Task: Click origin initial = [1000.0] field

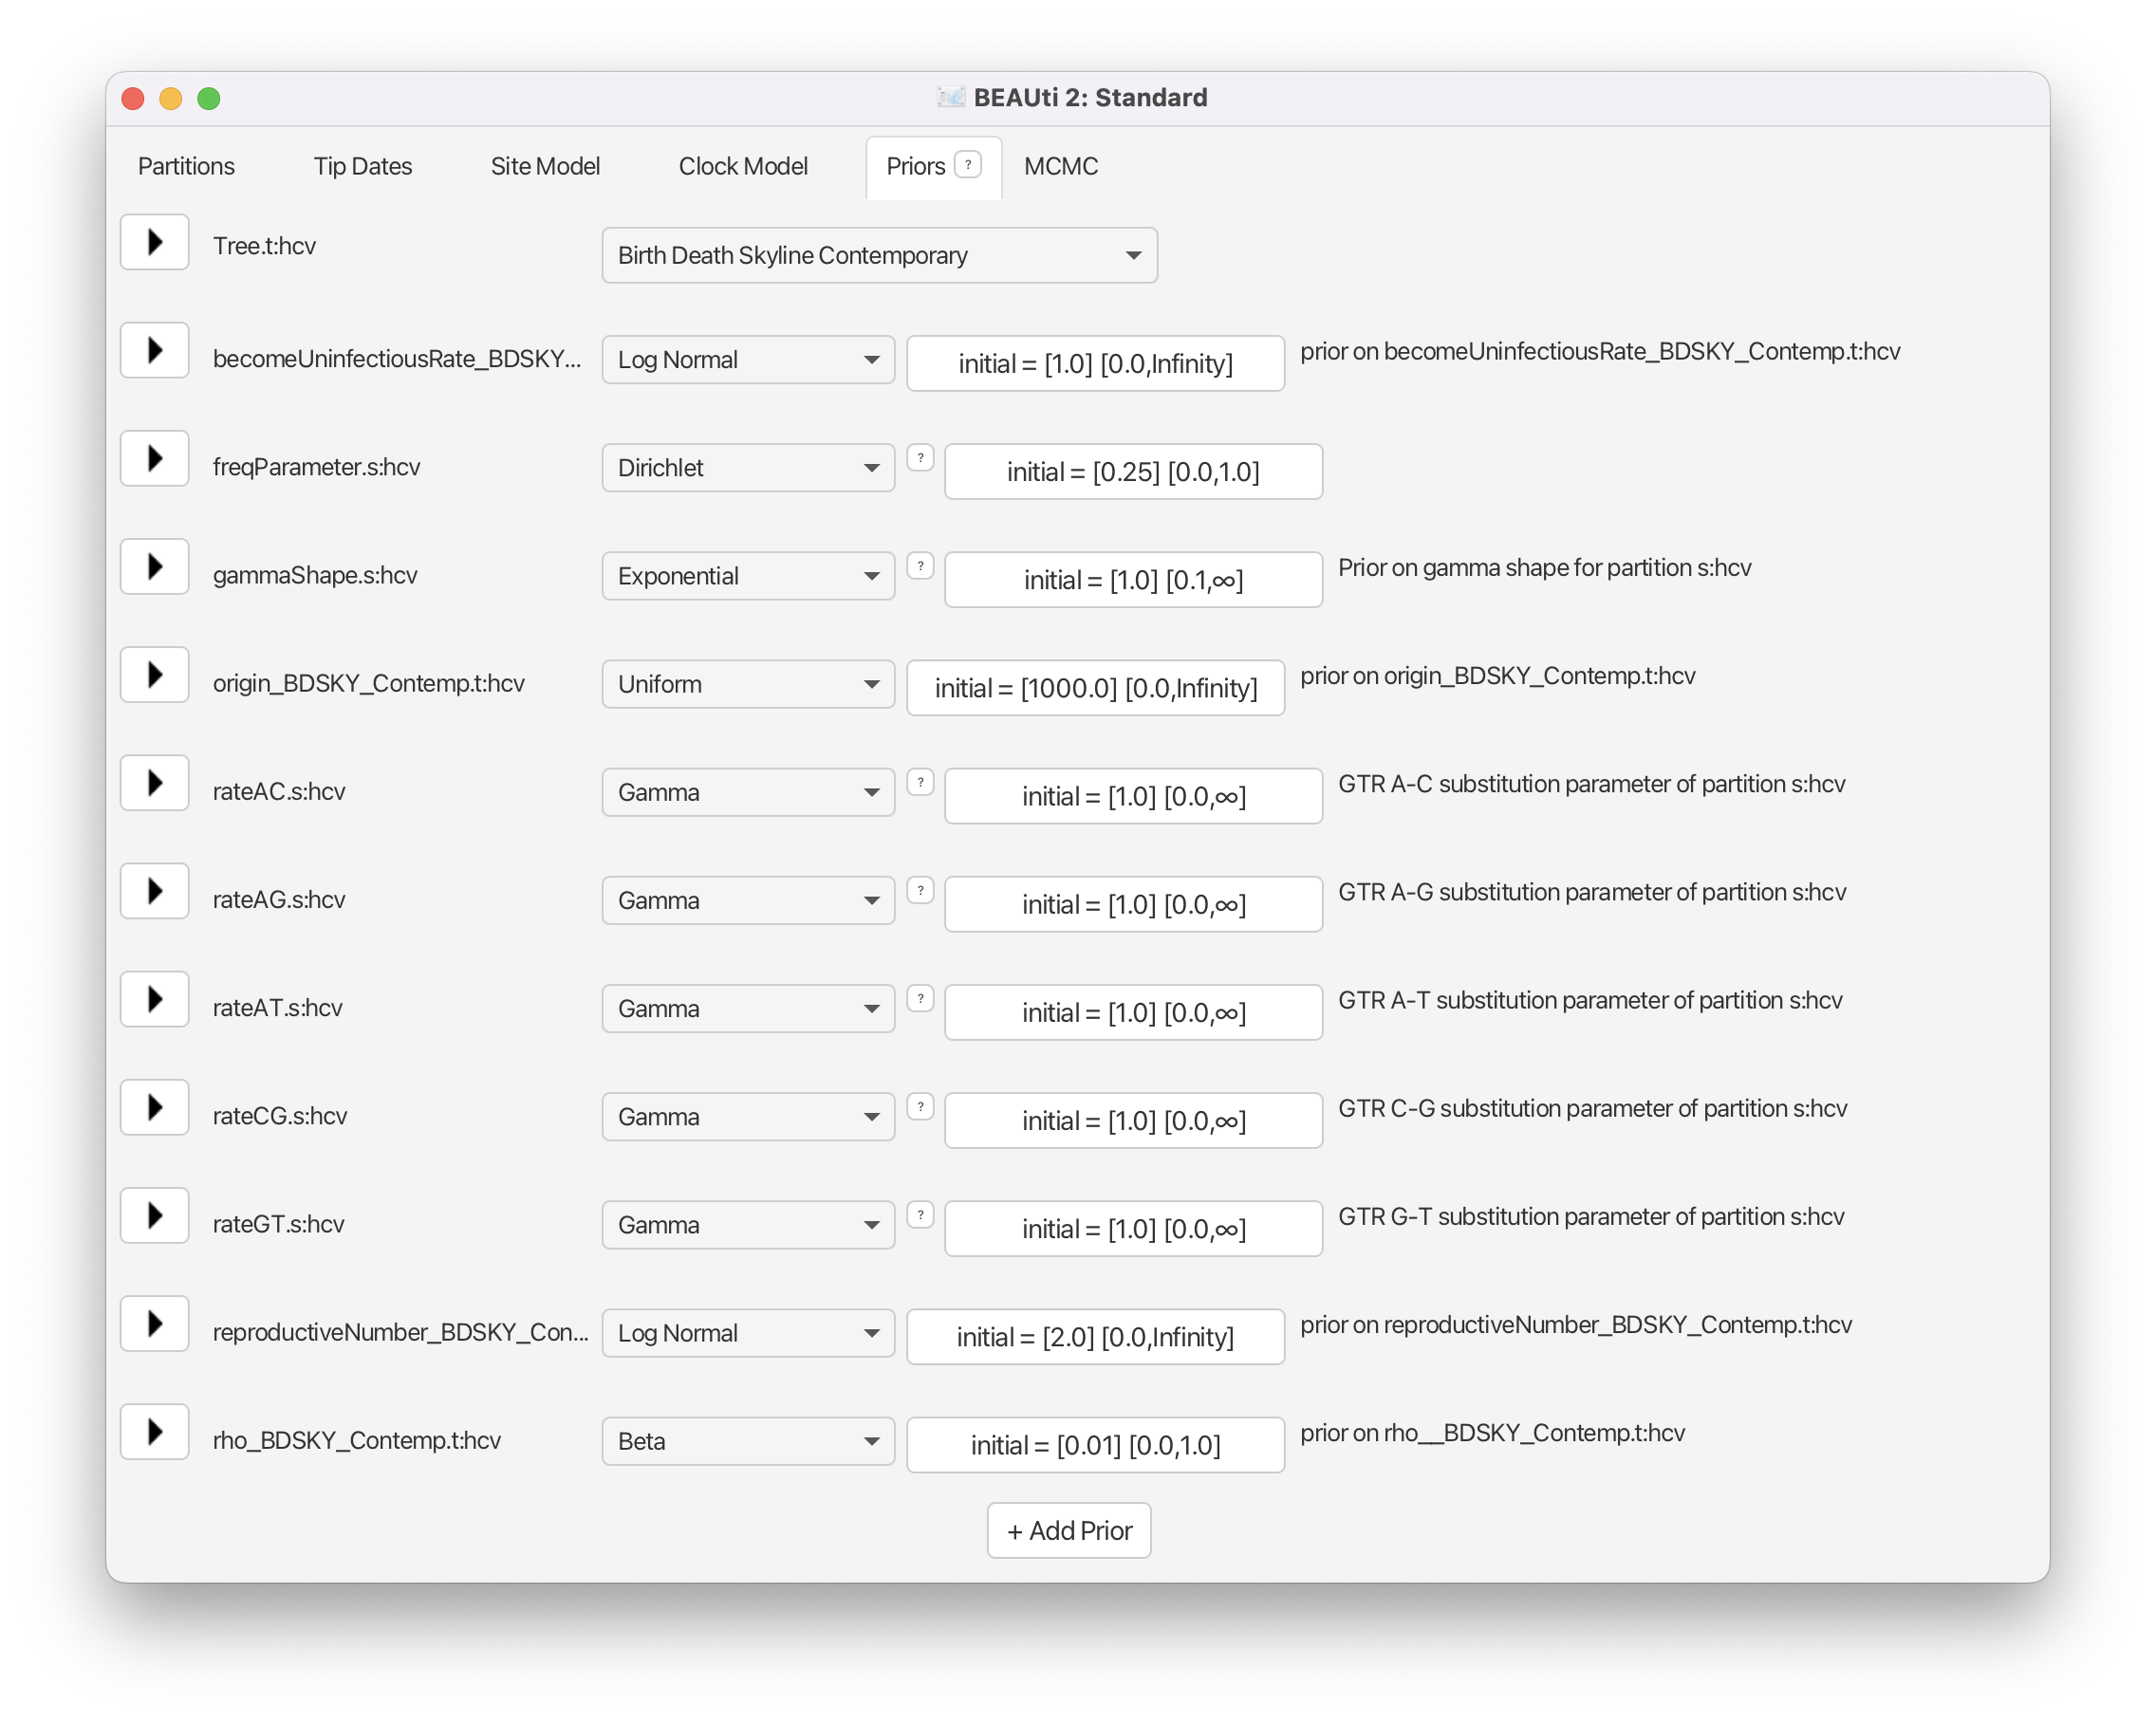Action: [x=1095, y=688]
